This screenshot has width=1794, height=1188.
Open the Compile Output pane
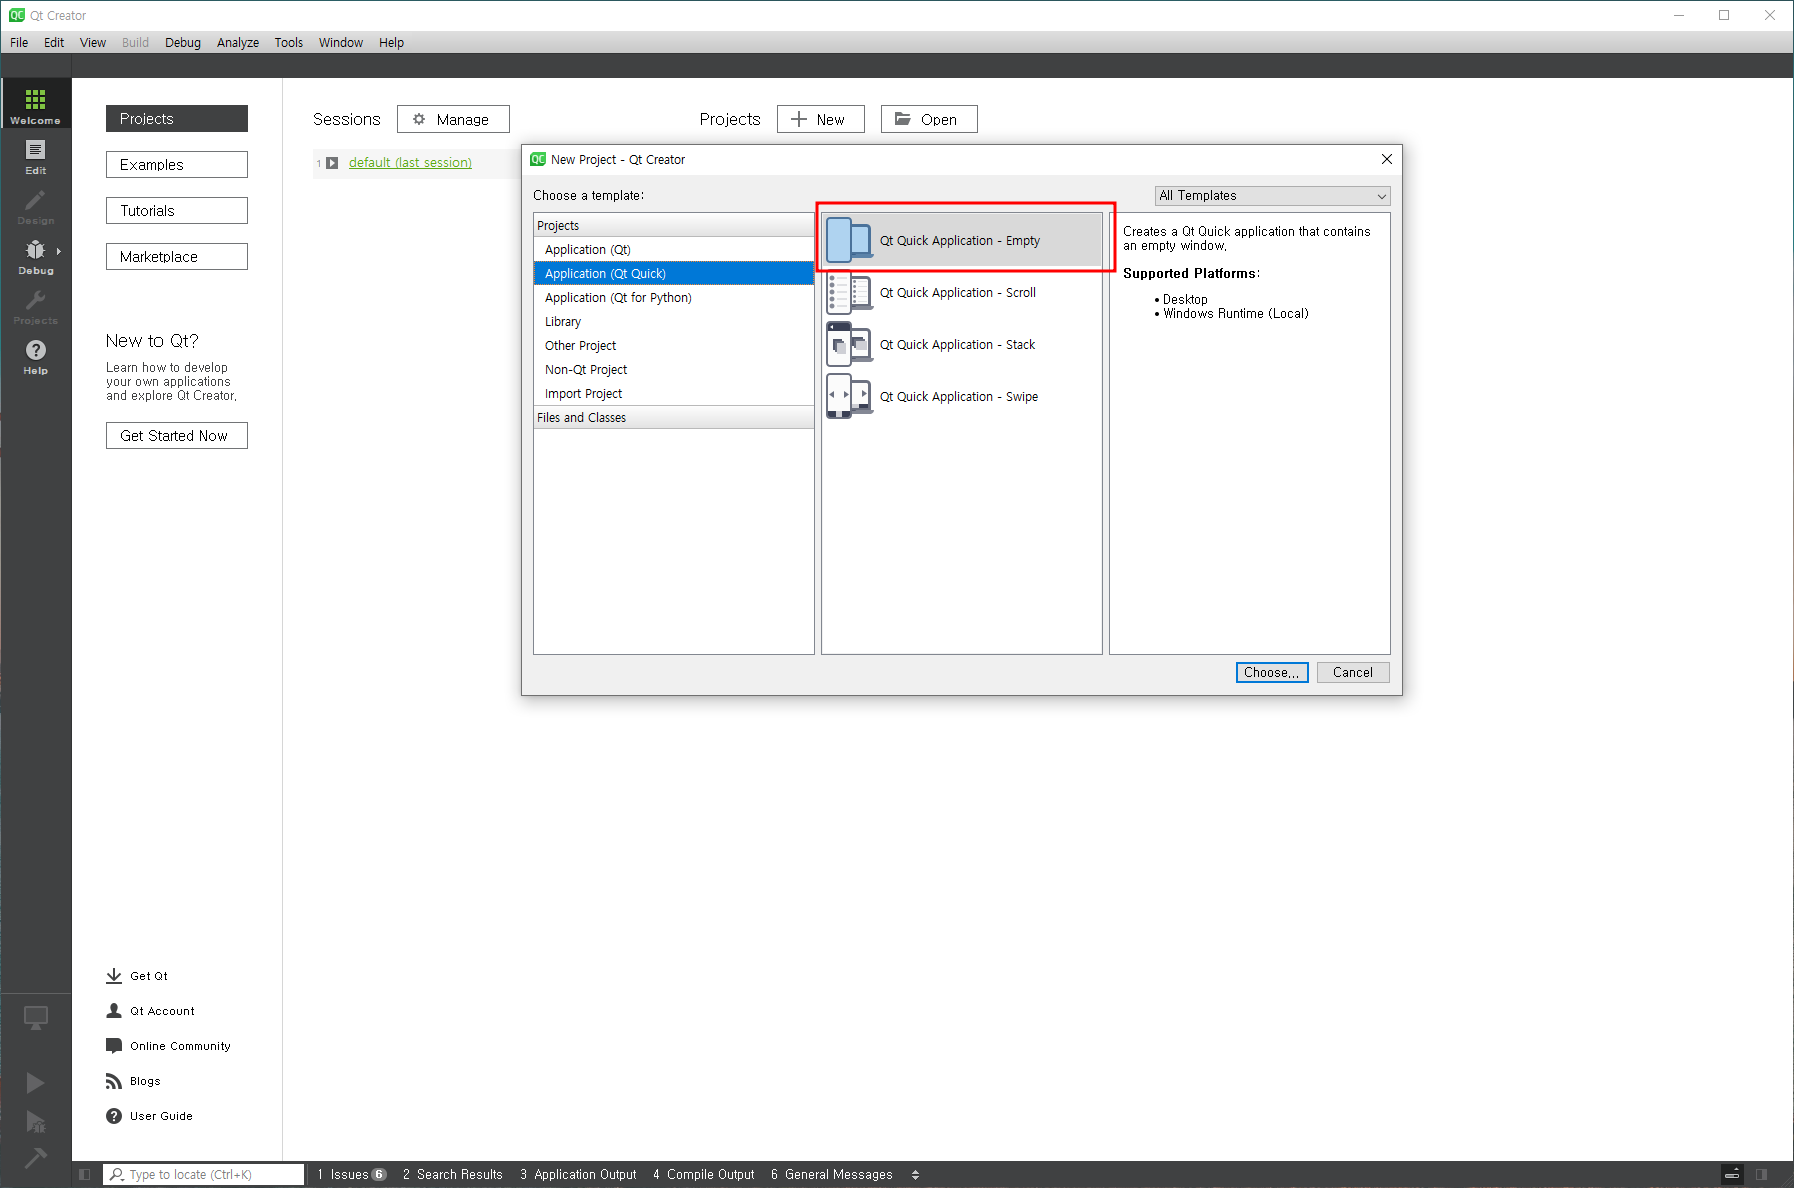(x=704, y=1174)
